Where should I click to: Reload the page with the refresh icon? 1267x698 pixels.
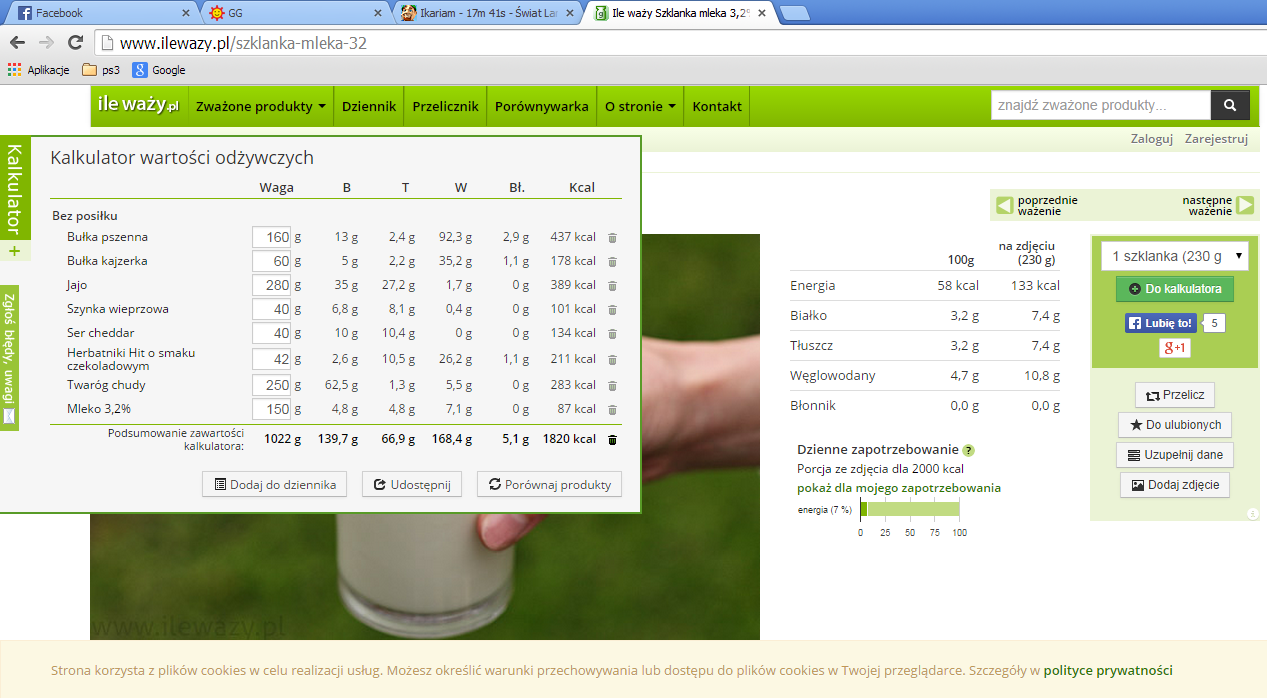tap(75, 43)
